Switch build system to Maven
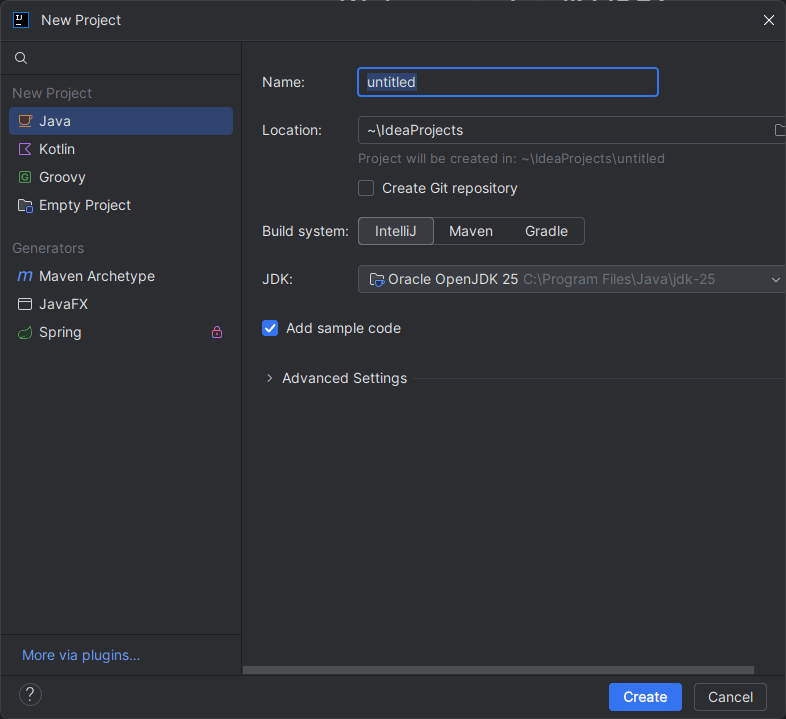Image resolution: width=786 pixels, height=719 pixels. (x=470, y=231)
